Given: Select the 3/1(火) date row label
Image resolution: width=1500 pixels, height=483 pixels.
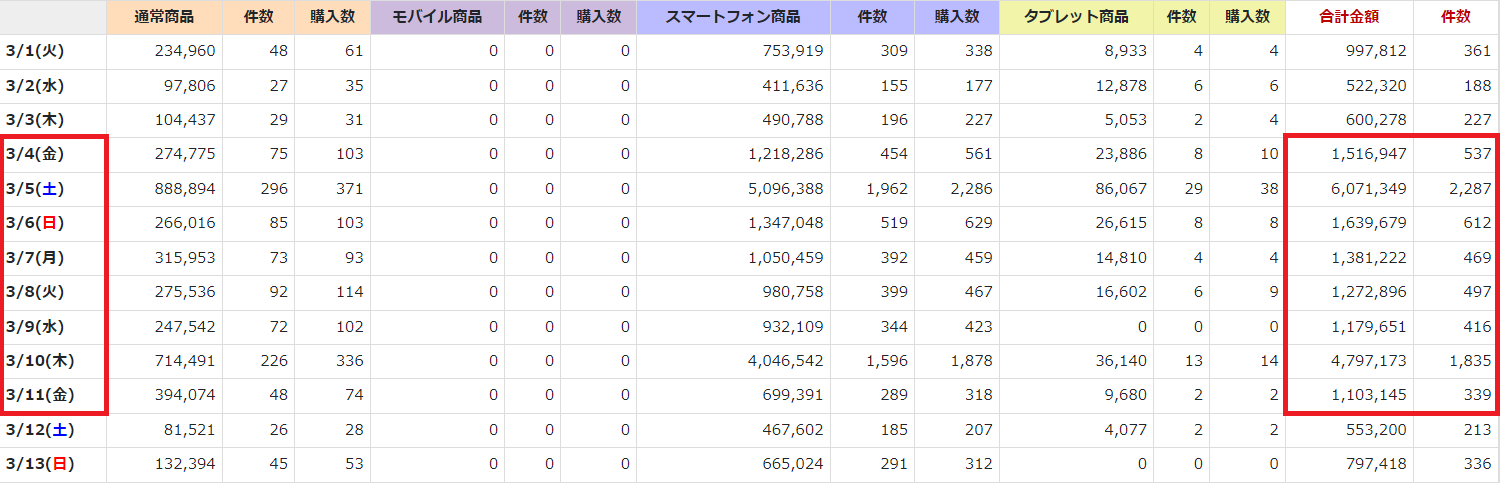Looking at the screenshot, I should pos(34,51).
